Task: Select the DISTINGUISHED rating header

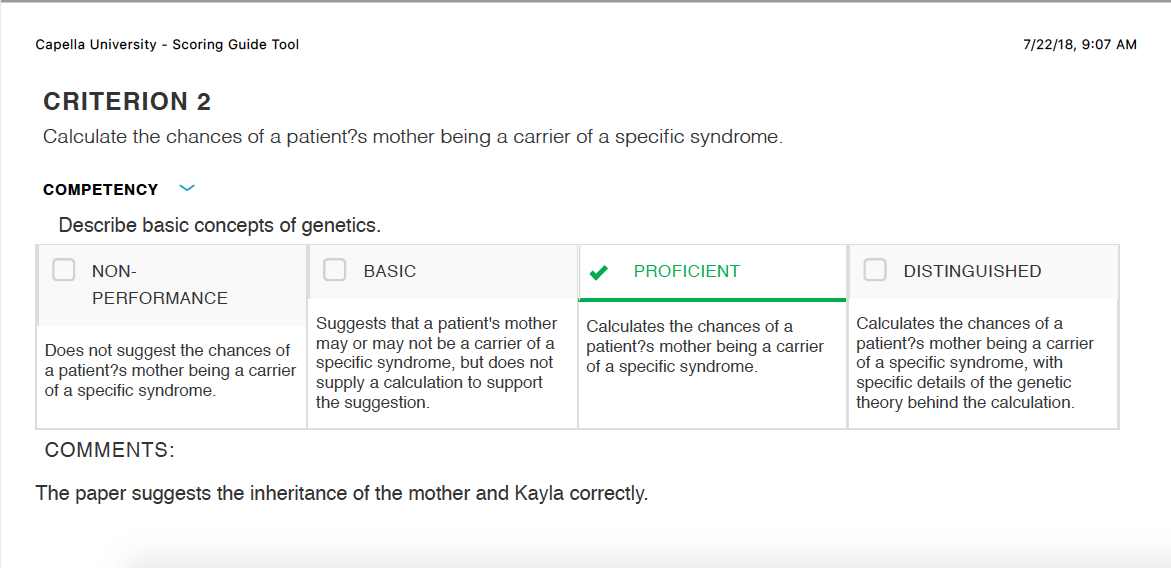Action: point(972,271)
